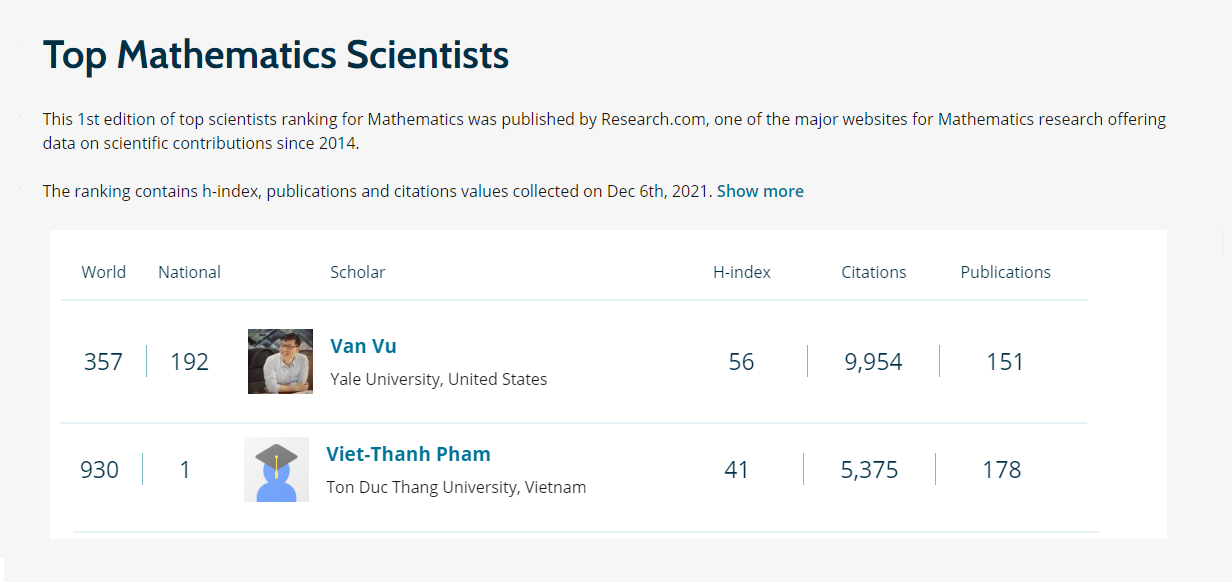Image resolution: width=1232 pixels, height=582 pixels.
Task: Click Viet-Thanh Pham's H-index value 41
Action: [x=737, y=470]
